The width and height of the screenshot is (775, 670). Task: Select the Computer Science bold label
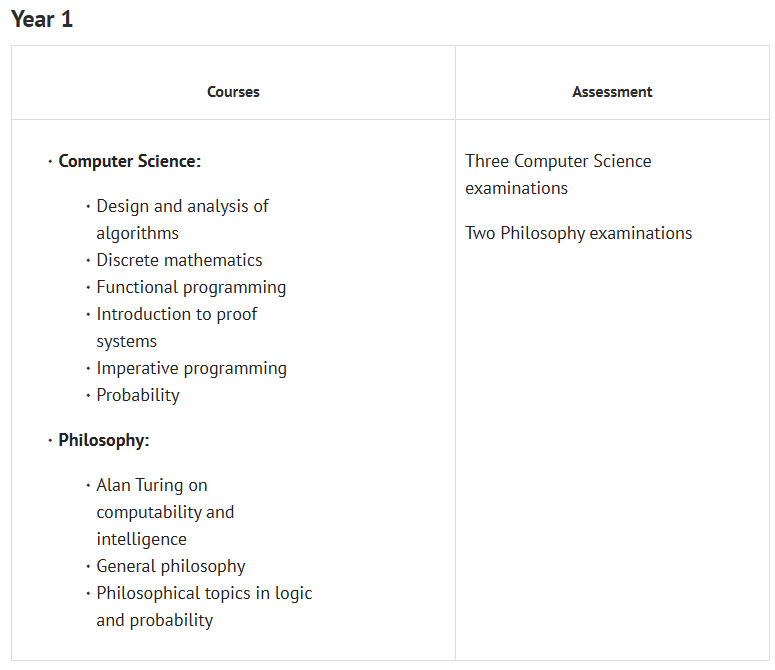point(129,161)
